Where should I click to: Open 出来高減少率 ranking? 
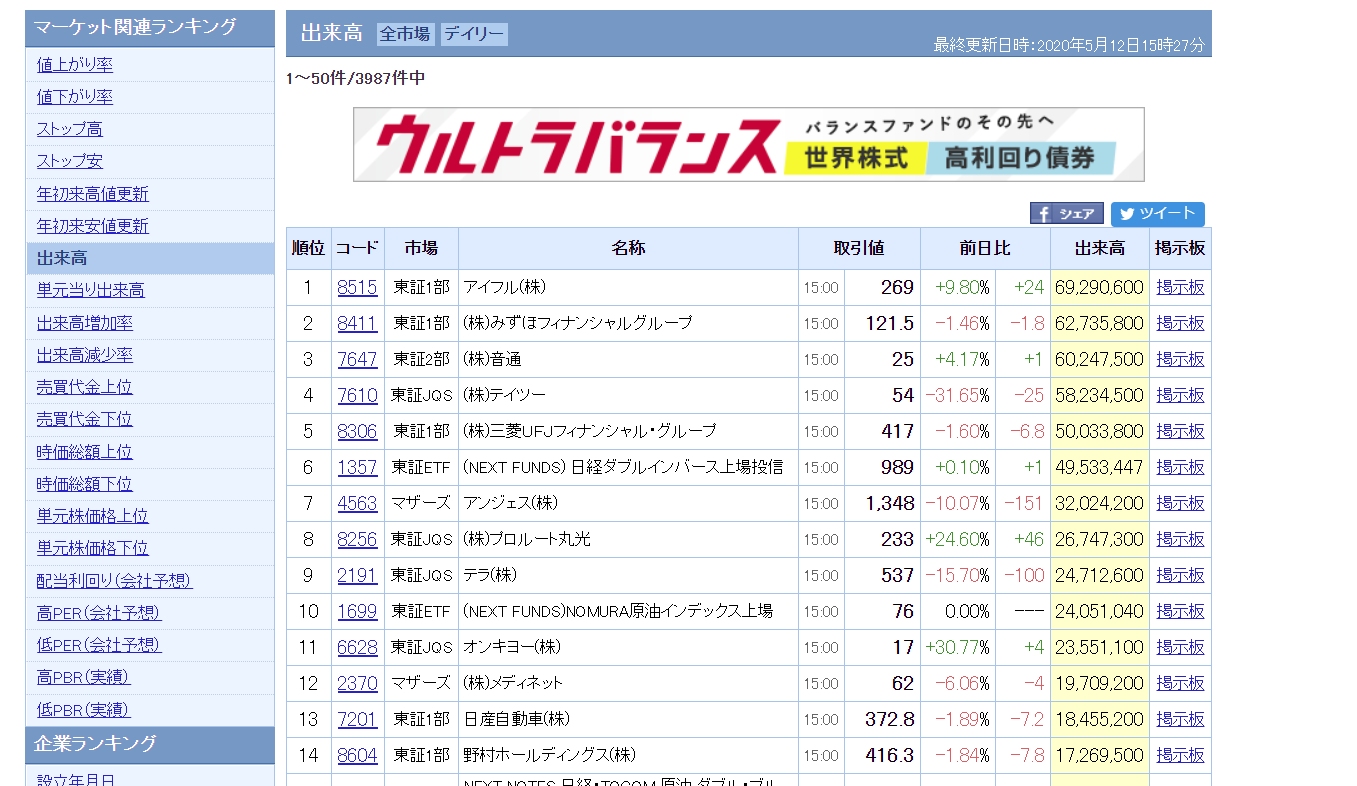(85, 355)
